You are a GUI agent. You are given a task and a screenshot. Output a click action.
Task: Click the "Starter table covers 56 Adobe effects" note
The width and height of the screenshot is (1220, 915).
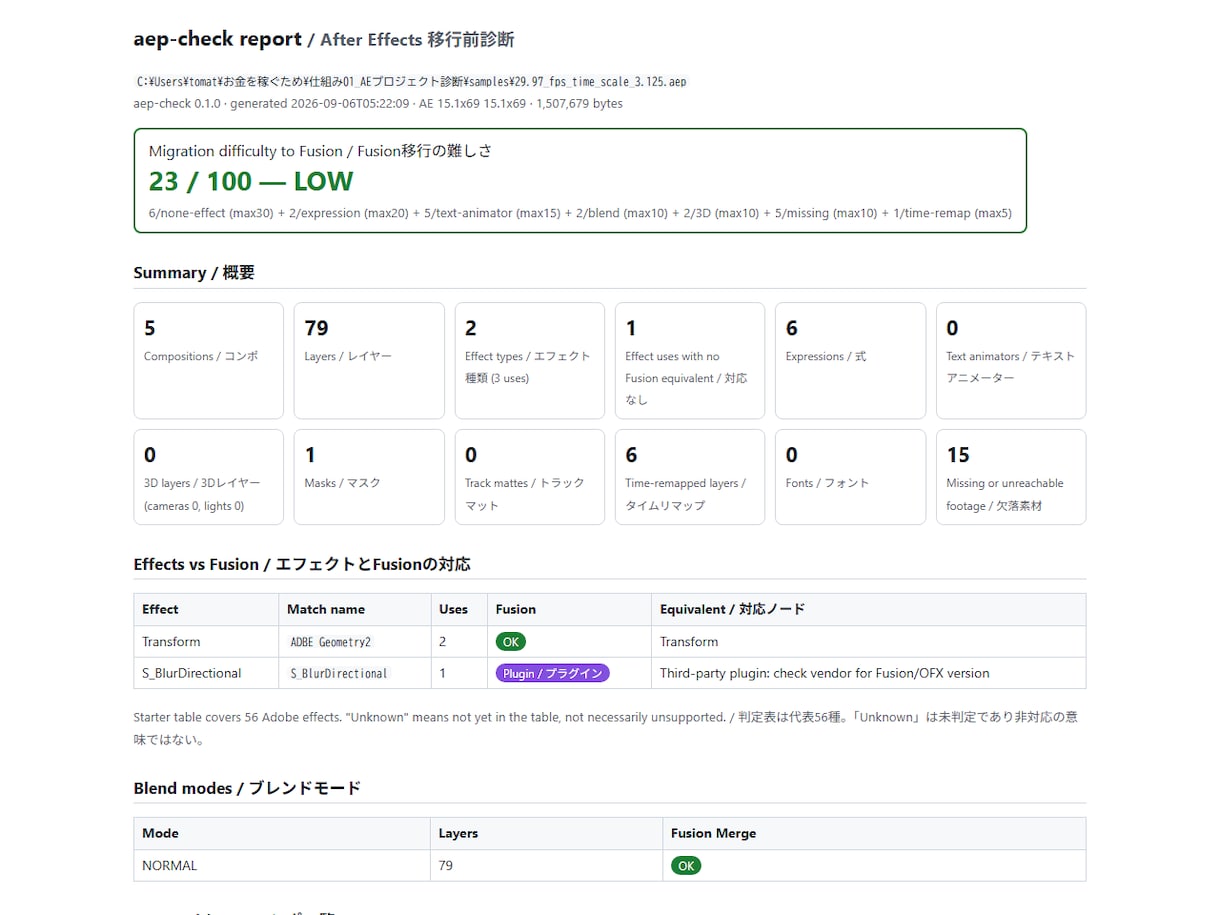(x=605, y=728)
